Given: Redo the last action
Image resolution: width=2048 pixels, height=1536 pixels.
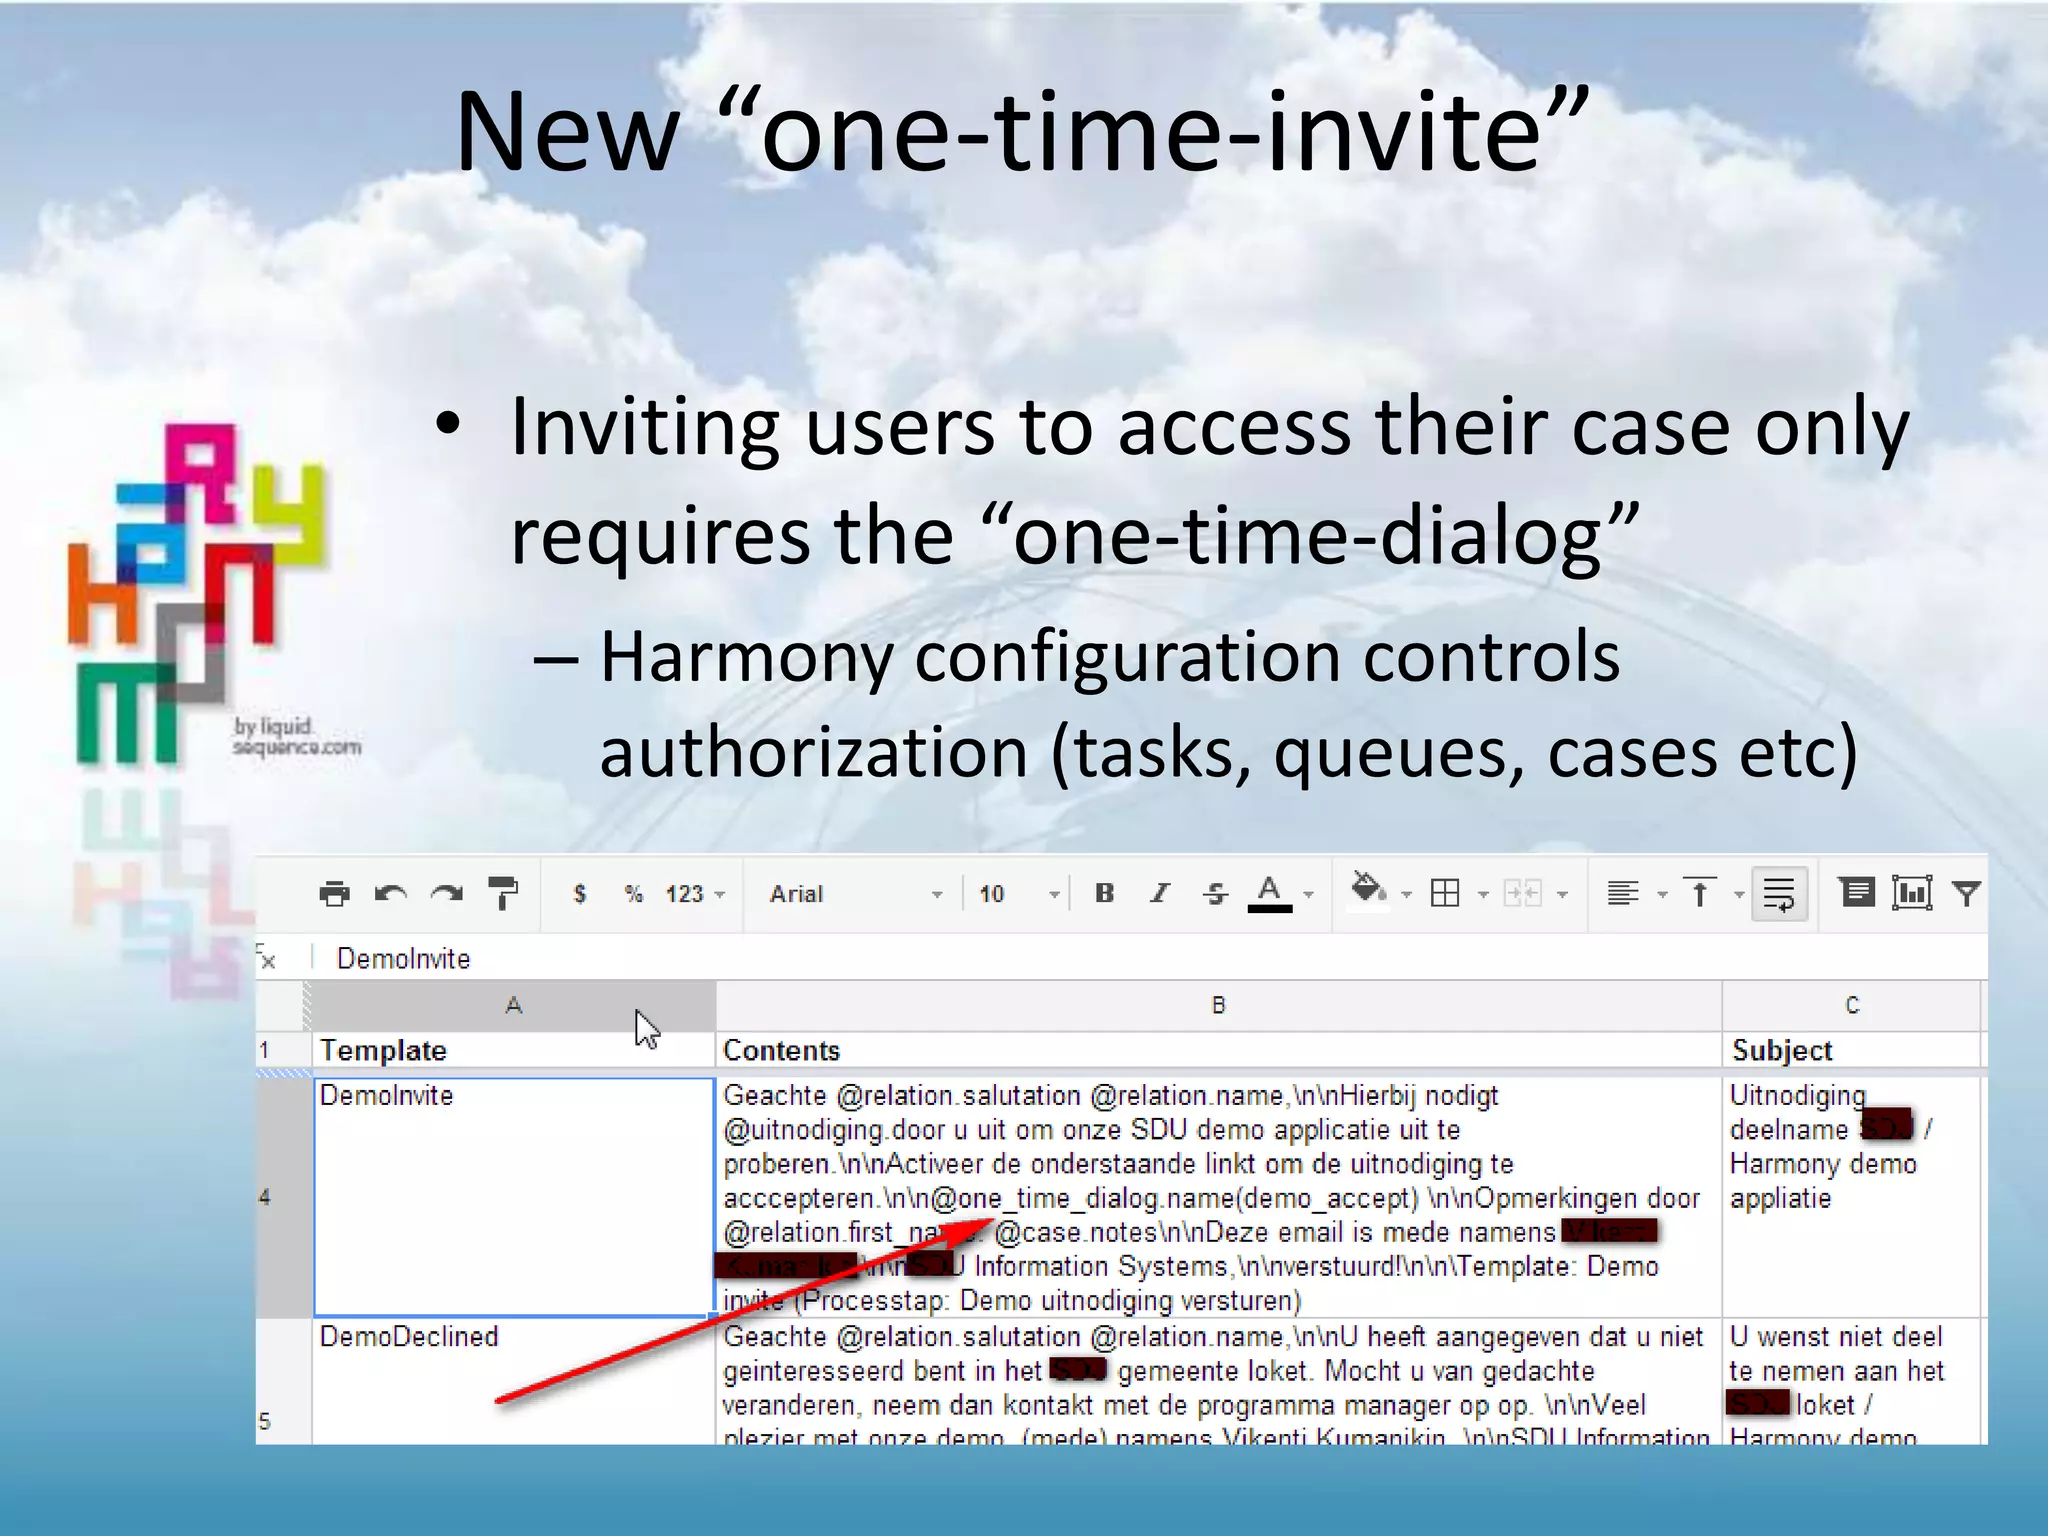Looking at the screenshot, I should click(446, 893).
